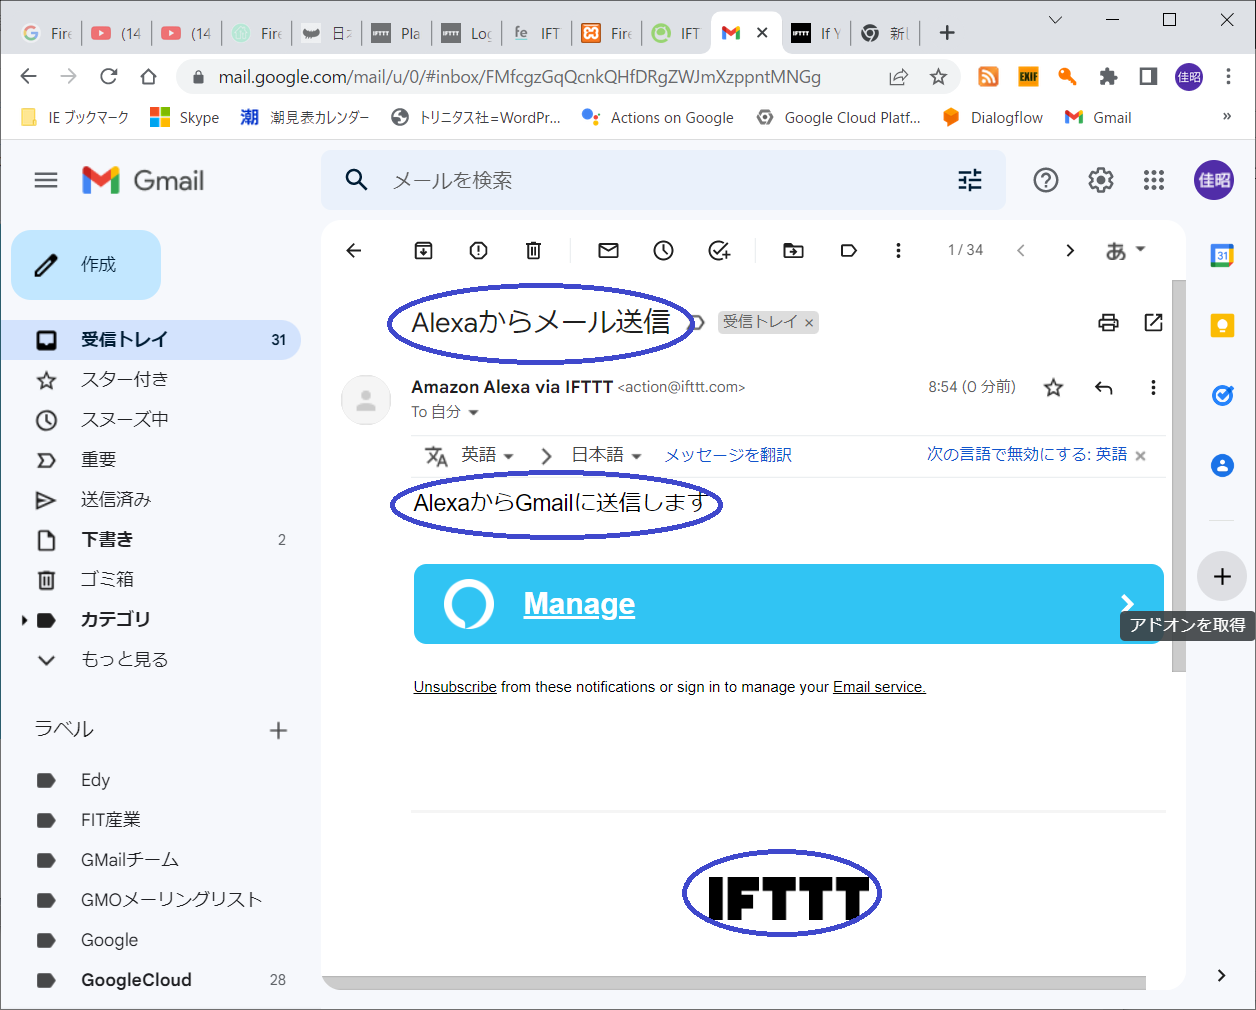Get add-ons with the plus button
The width and height of the screenshot is (1256, 1010).
tap(1222, 576)
